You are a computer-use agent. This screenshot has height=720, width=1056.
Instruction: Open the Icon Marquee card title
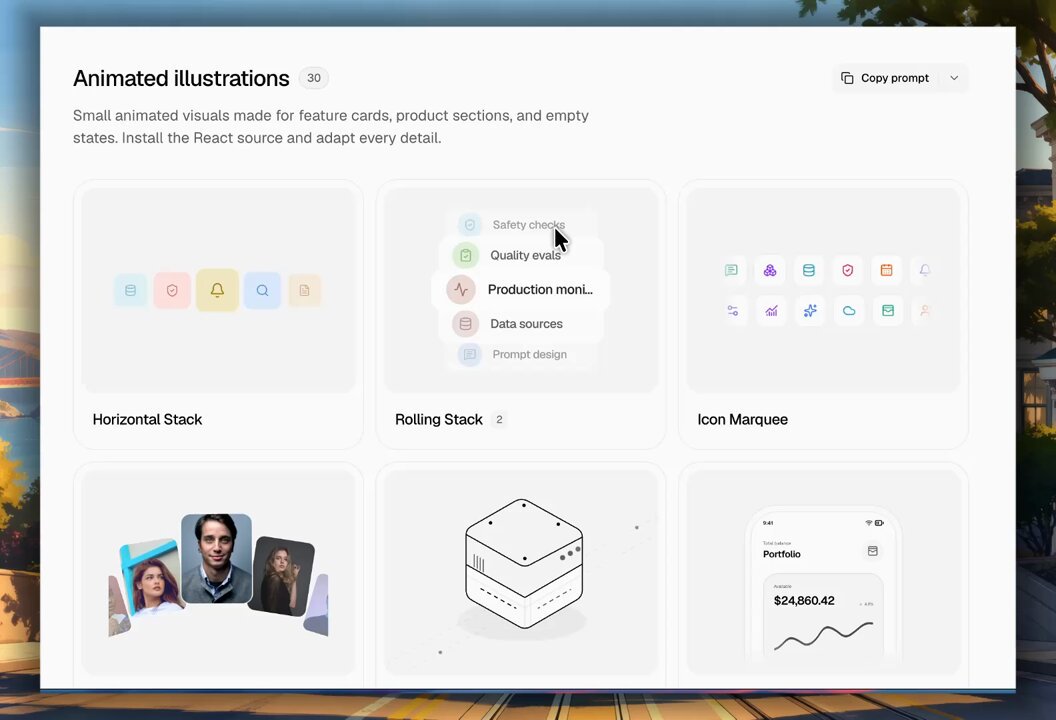tap(742, 420)
